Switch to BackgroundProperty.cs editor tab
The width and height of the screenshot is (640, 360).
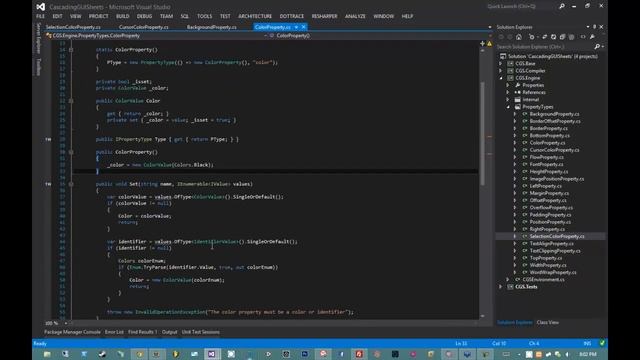[211, 27]
